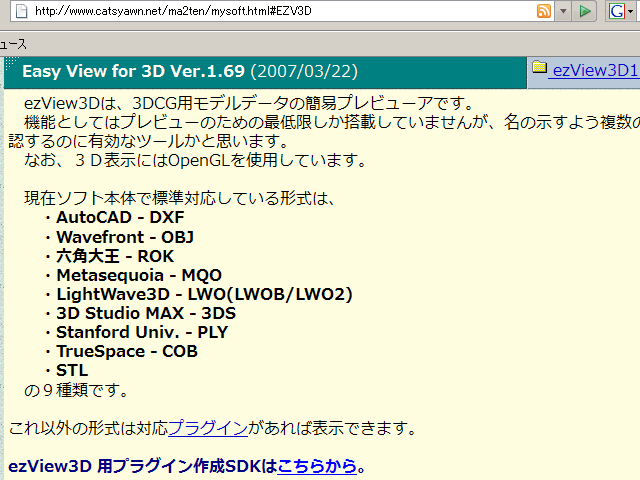Click the TrueSpace - COB list item
Viewport: 640px width, 480px height.
127,351
